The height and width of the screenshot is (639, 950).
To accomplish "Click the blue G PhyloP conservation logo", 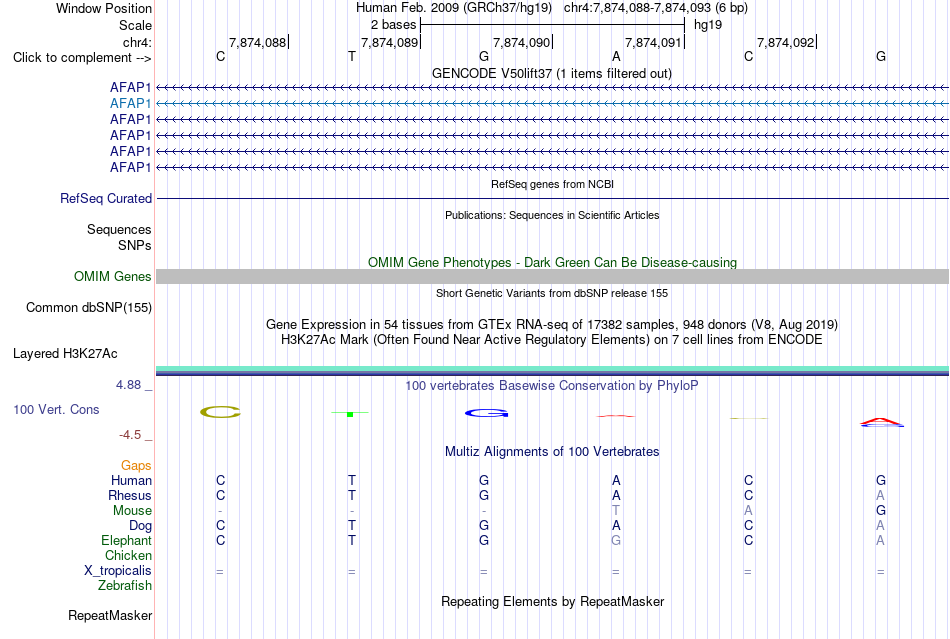I will coord(486,414).
